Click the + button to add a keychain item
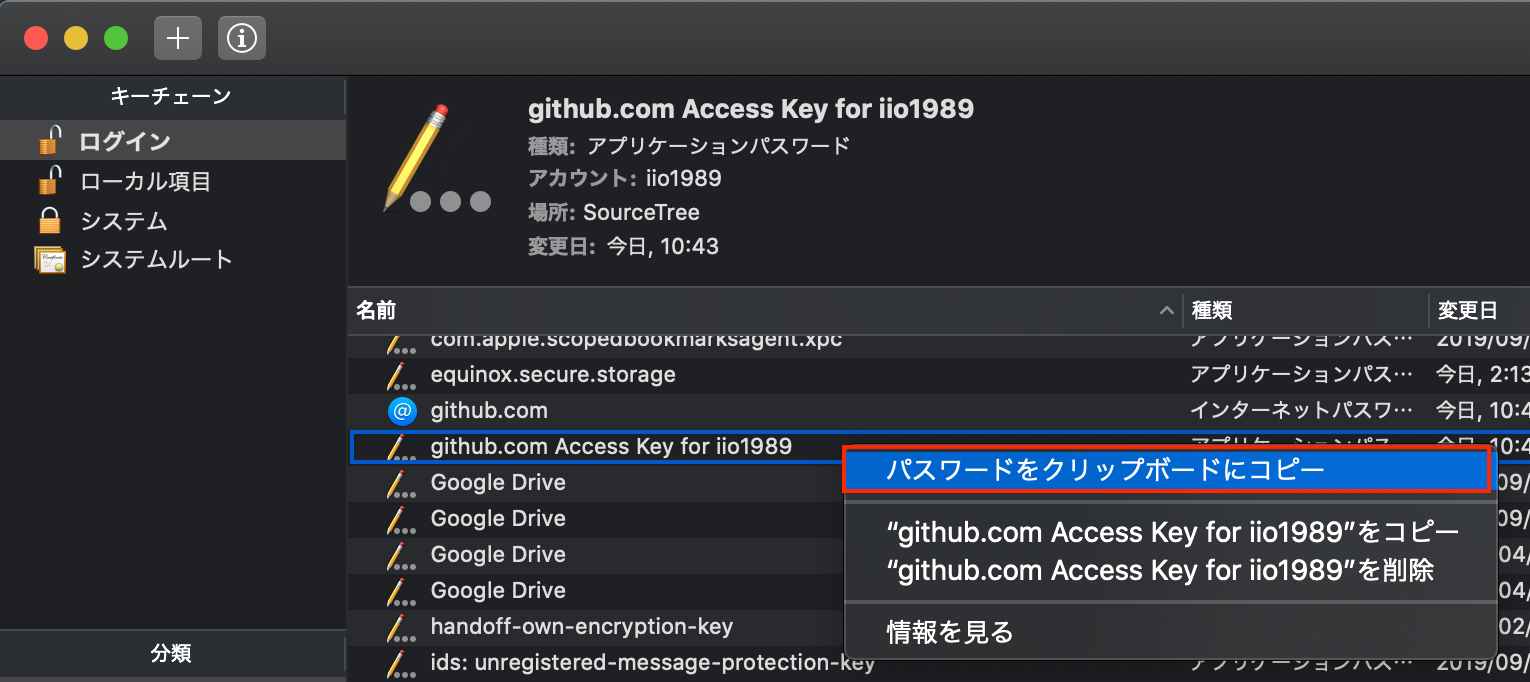 [177, 38]
